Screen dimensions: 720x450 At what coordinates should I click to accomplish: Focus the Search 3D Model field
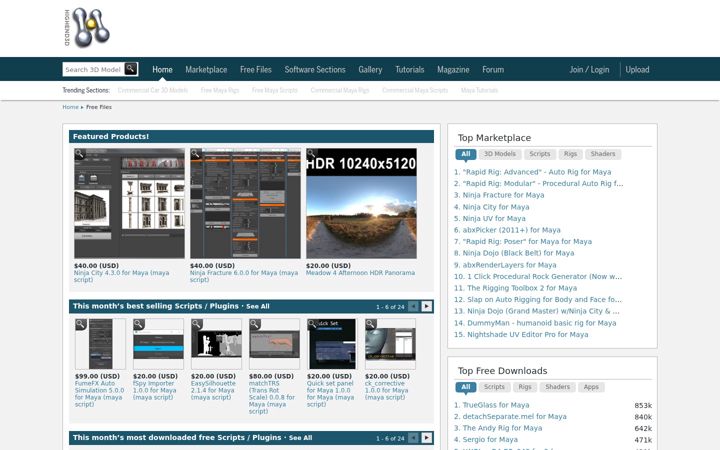[x=94, y=69]
